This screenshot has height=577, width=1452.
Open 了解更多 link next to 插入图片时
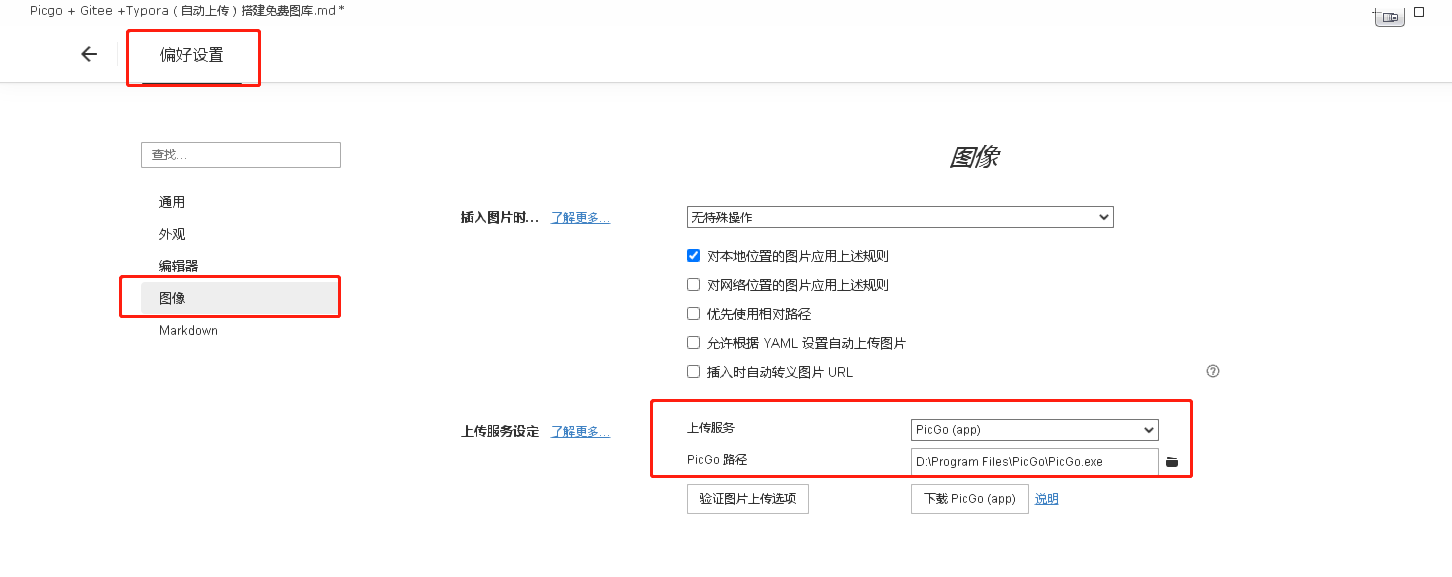(580, 217)
